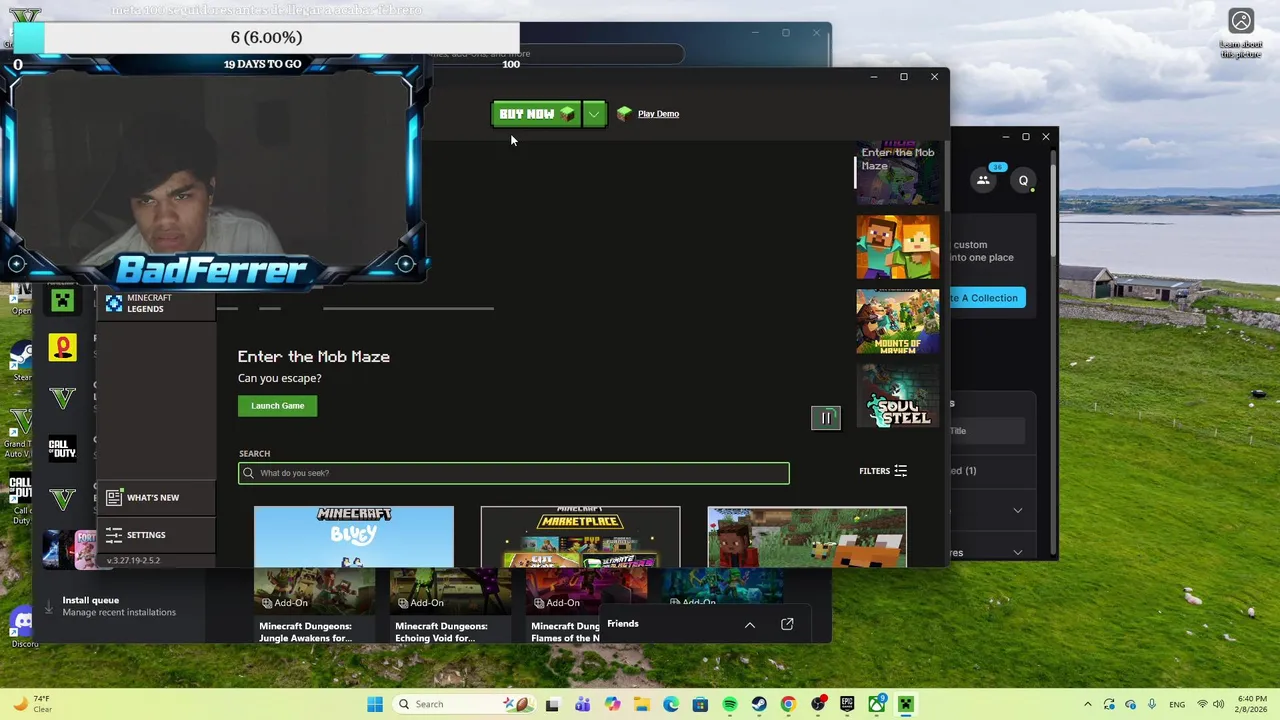Viewport: 1280px width, 720px height.
Task: Select the Call of Duty icon in sidebar
Action: [63, 448]
